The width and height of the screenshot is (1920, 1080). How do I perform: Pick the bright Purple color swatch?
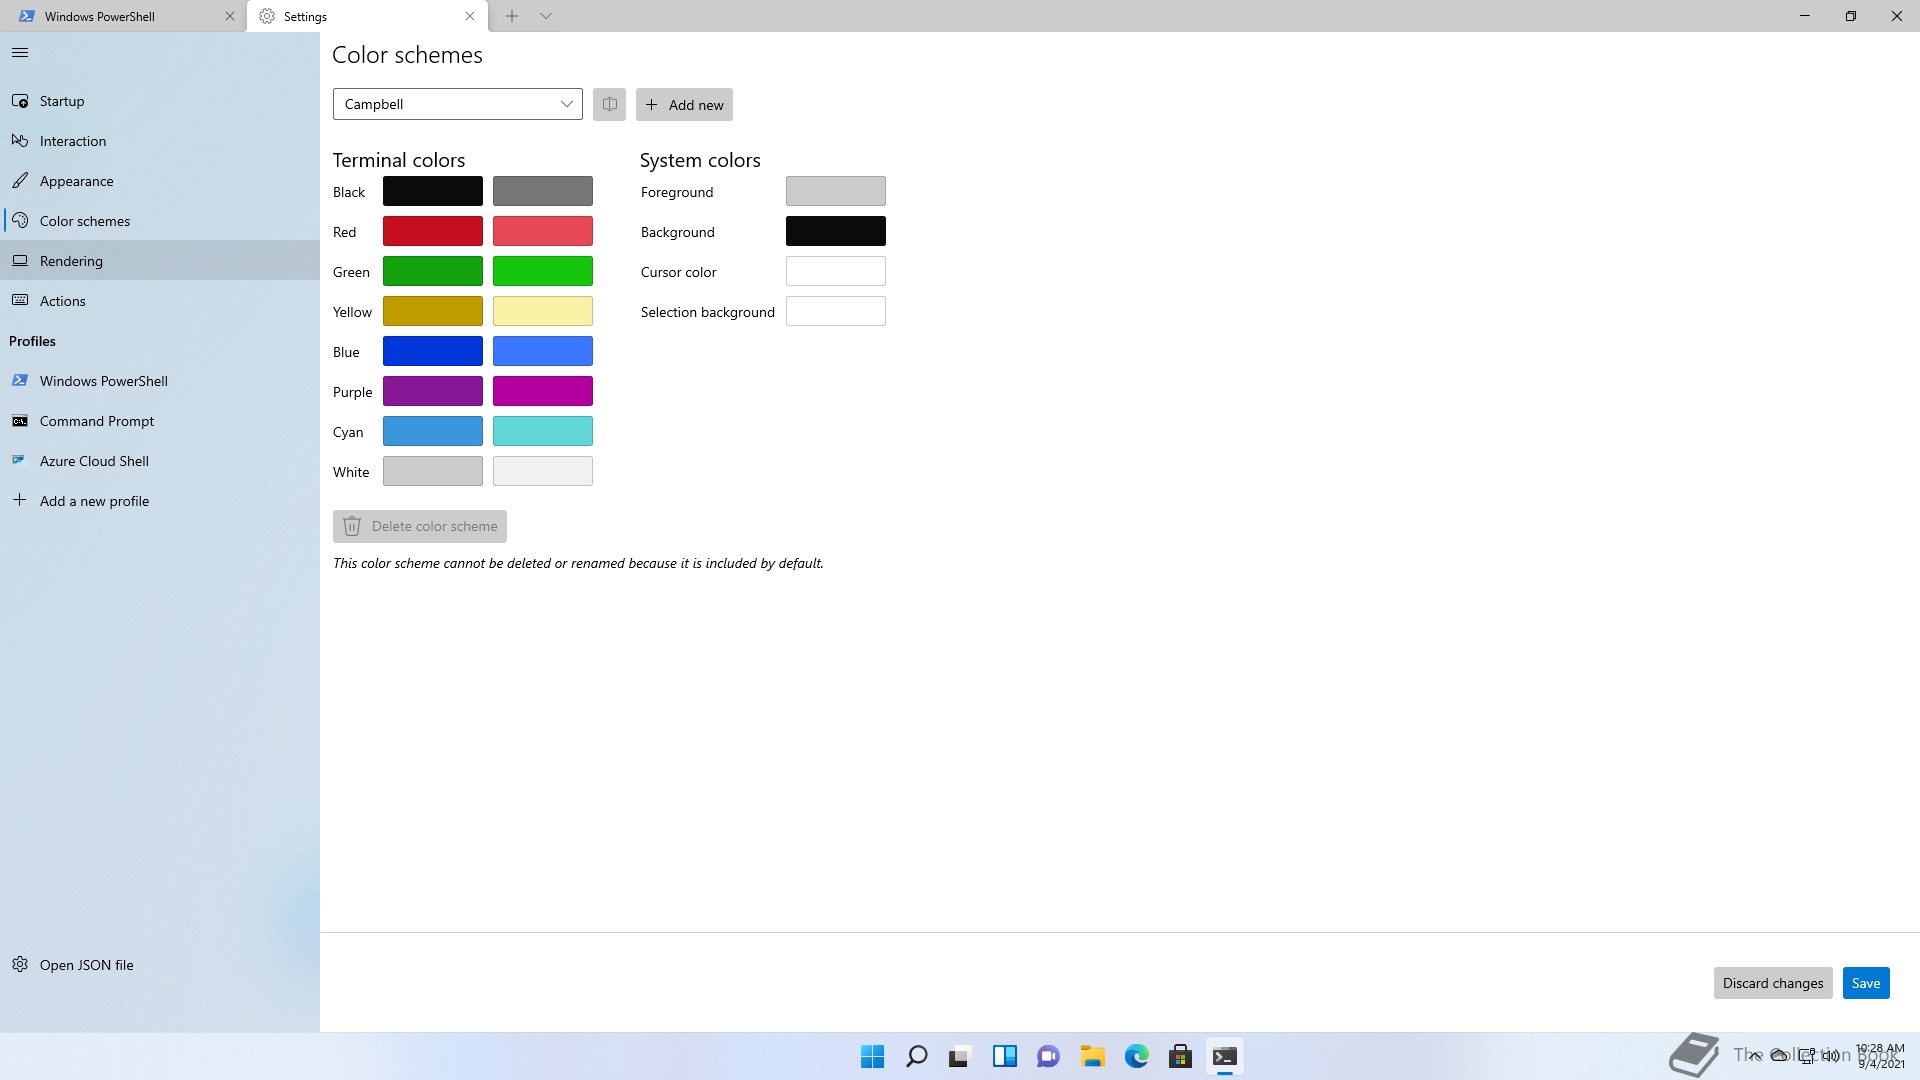[x=543, y=391]
